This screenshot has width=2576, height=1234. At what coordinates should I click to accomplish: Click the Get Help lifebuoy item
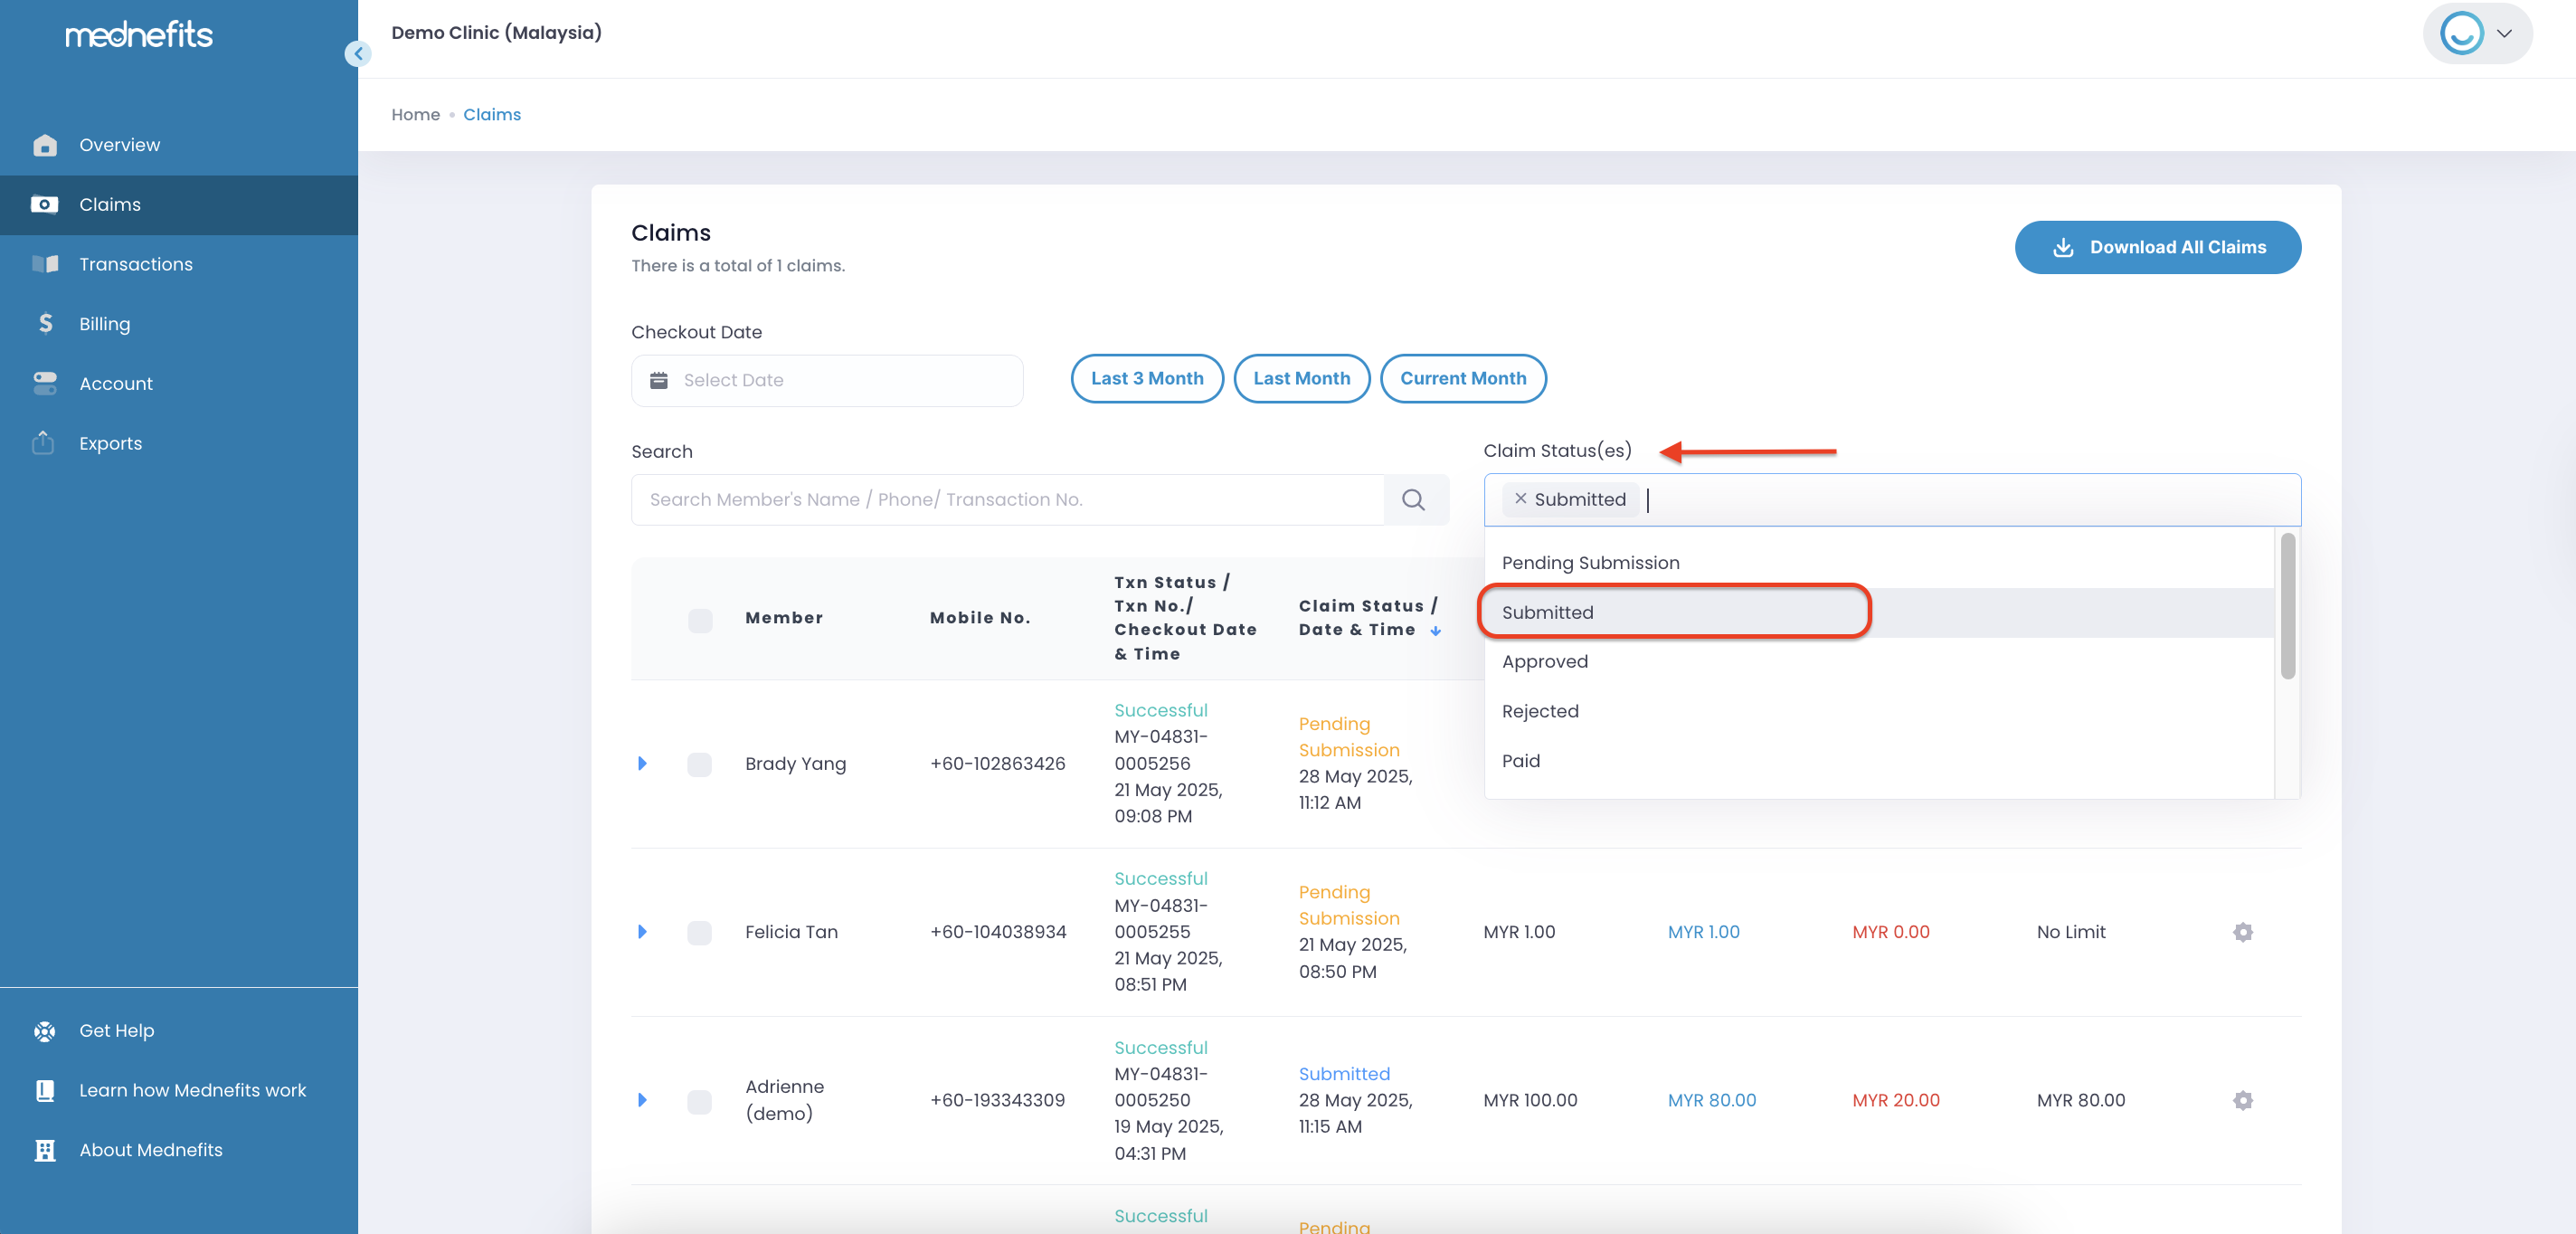pos(116,1030)
